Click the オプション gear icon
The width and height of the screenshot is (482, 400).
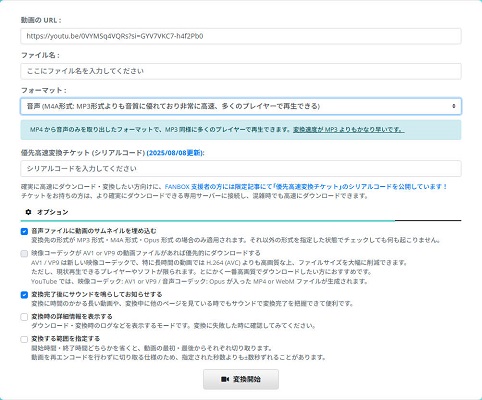[x=28, y=212]
